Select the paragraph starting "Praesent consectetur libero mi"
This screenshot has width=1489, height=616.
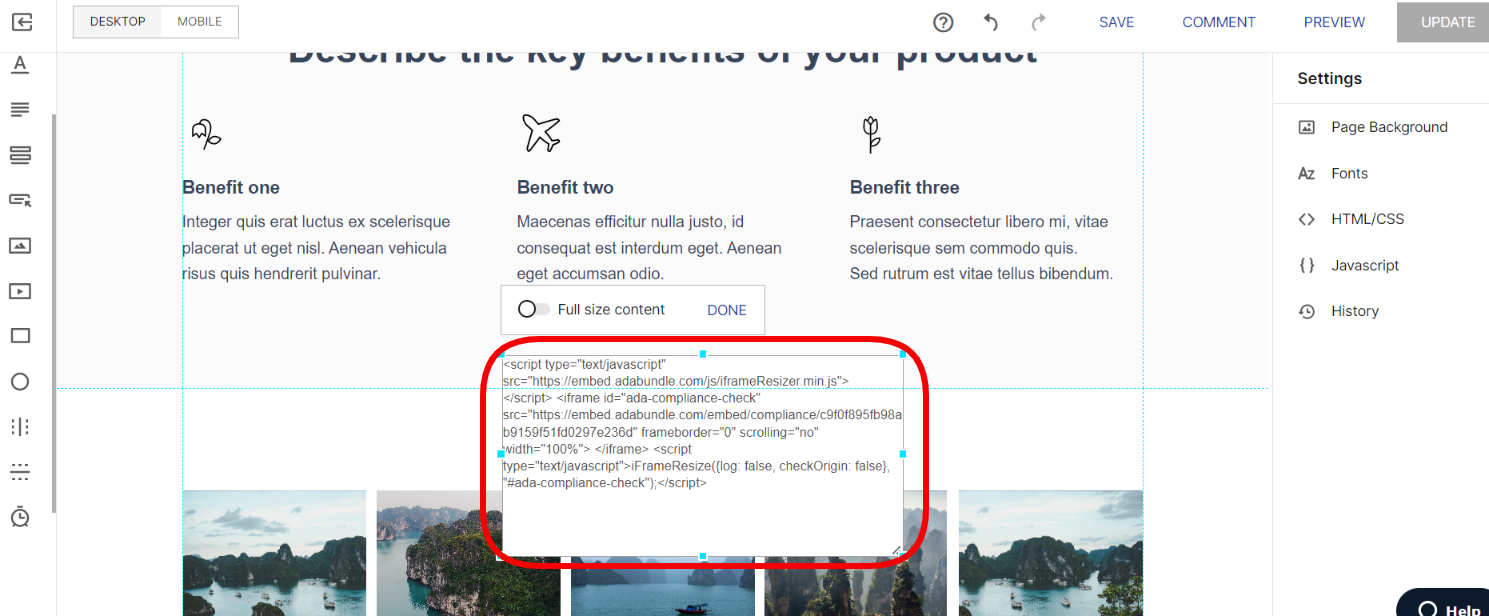click(981, 247)
